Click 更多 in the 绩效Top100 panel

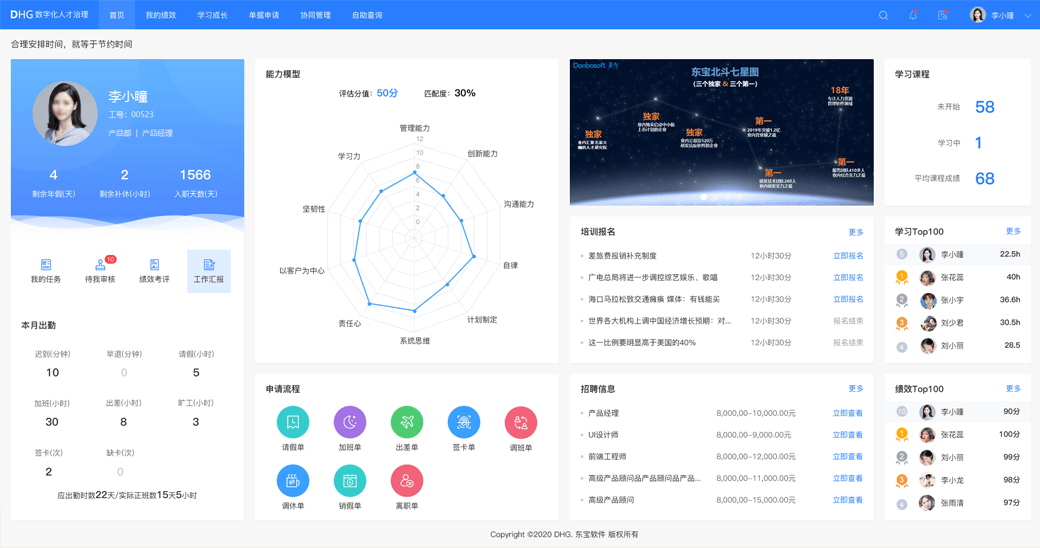click(x=1013, y=389)
